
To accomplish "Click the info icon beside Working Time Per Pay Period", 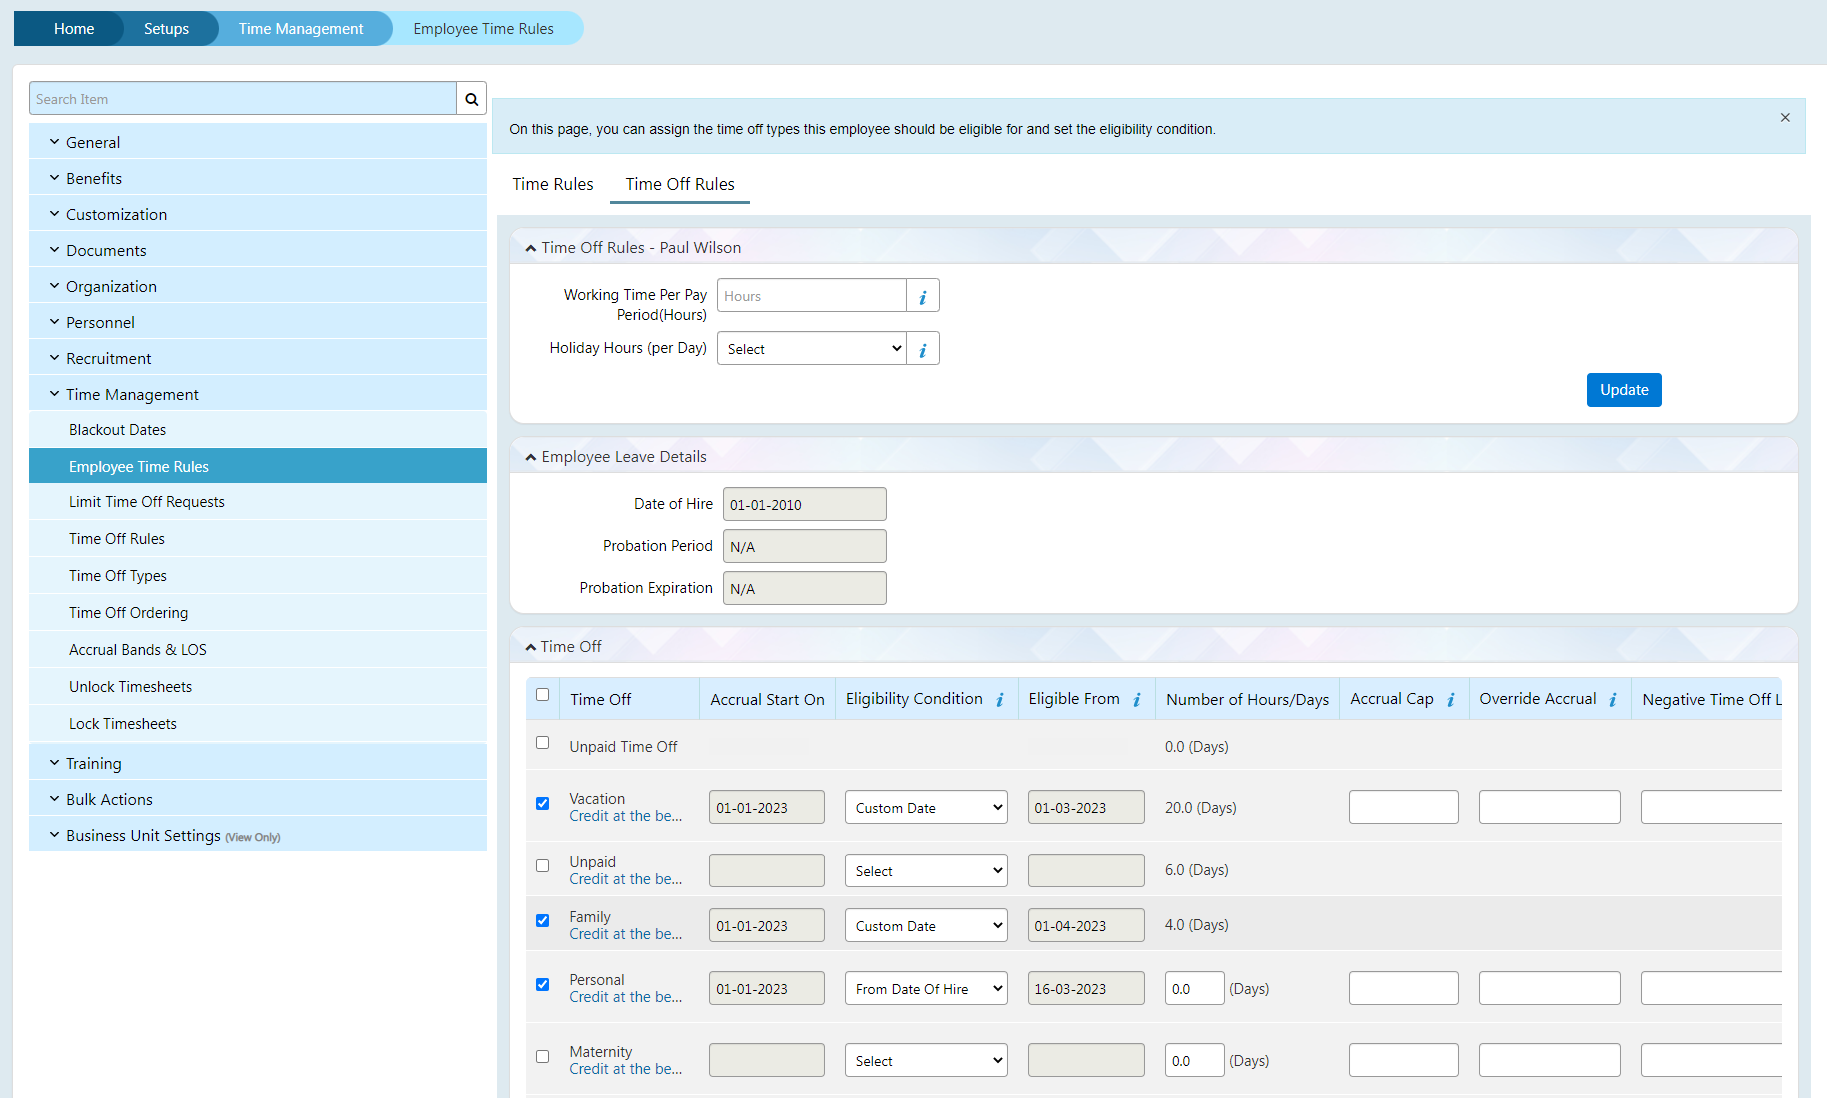I will [x=922, y=295].
